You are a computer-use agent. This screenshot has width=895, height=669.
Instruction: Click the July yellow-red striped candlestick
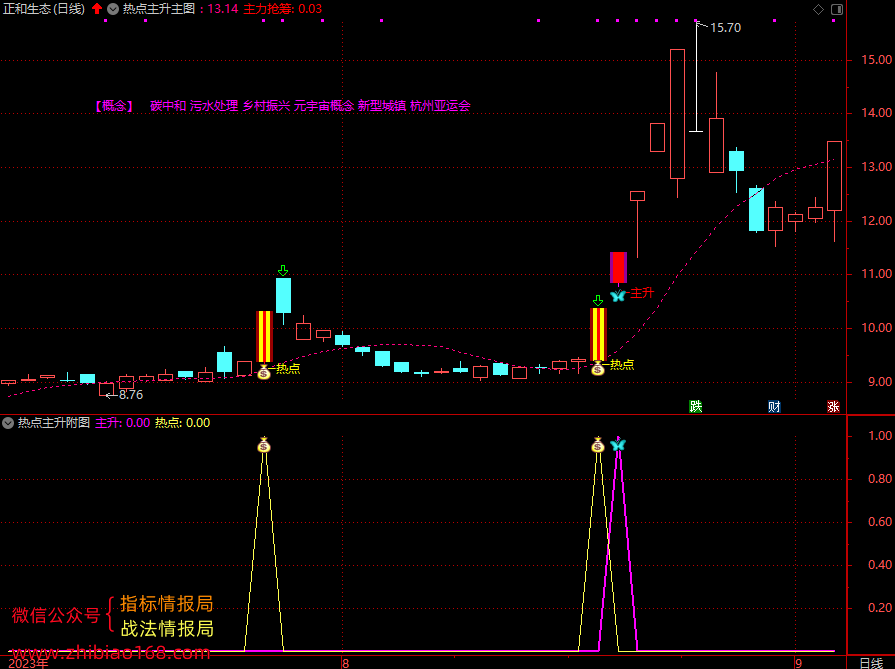point(264,337)
